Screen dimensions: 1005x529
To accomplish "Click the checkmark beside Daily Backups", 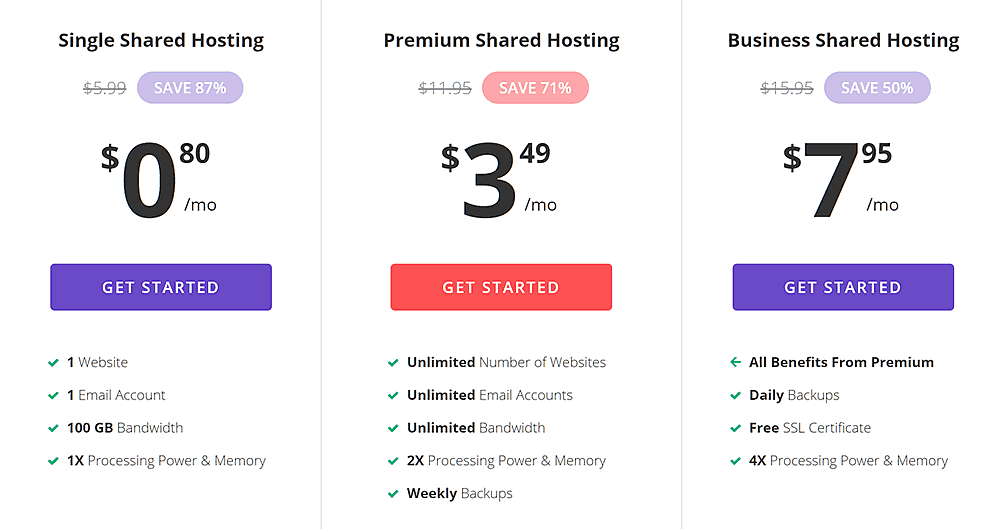I will [x=735, y=396].
